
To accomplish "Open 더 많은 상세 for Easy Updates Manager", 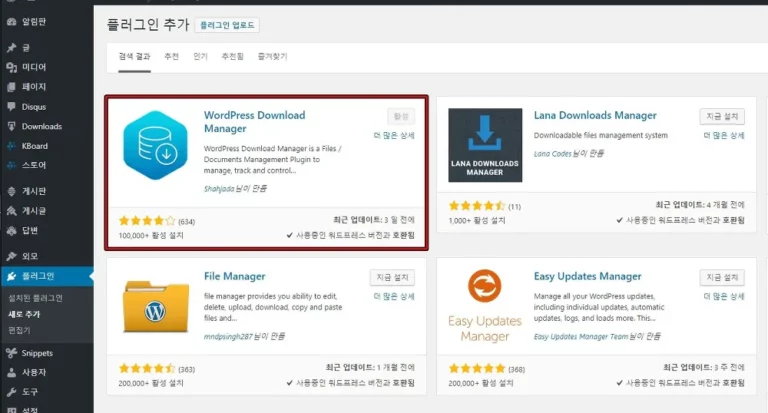I will tap(723, 296).
